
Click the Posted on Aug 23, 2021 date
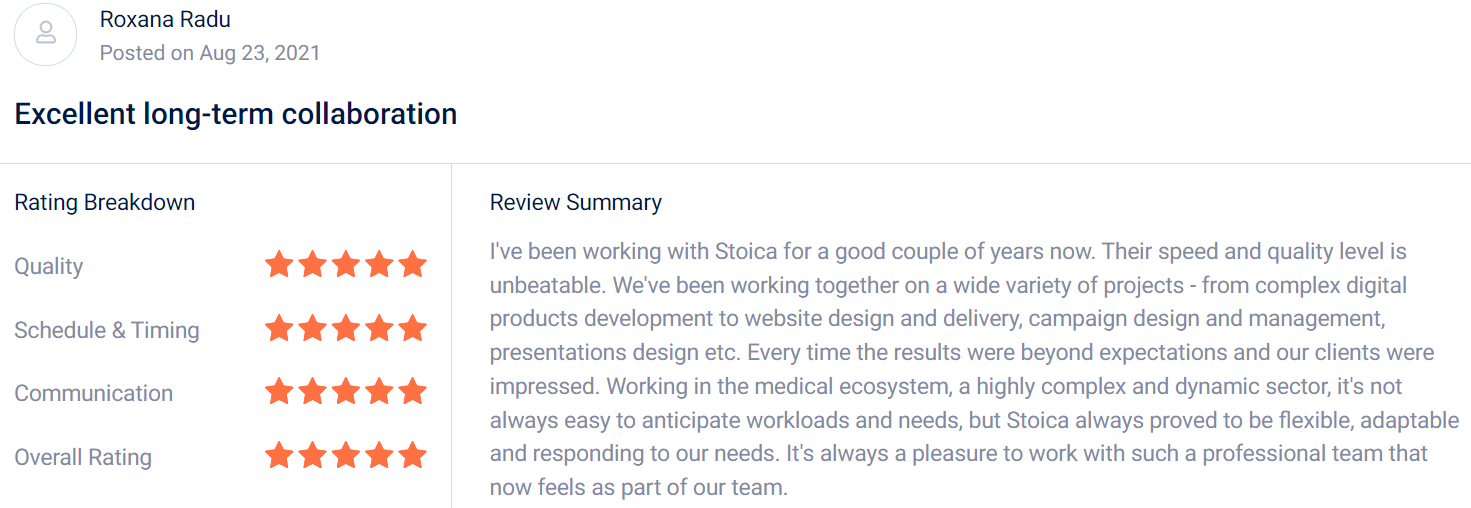(210, 53)
